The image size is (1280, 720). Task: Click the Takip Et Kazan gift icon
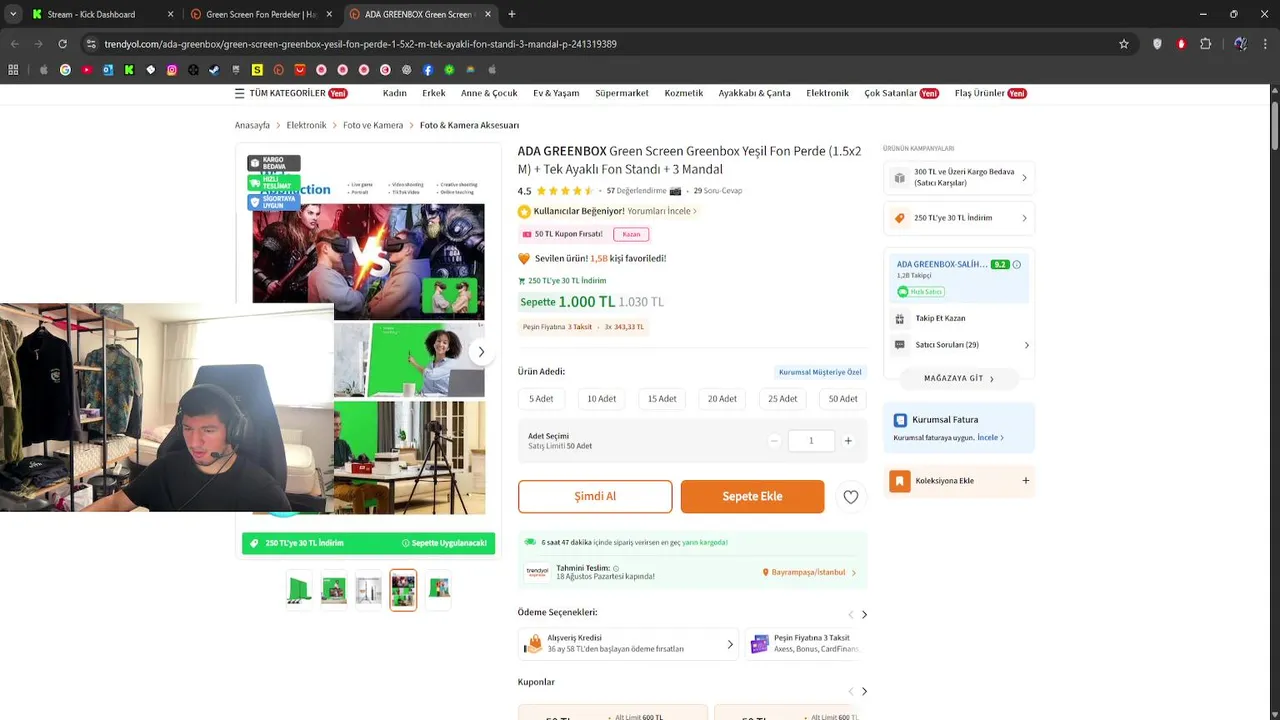[900, 318]
